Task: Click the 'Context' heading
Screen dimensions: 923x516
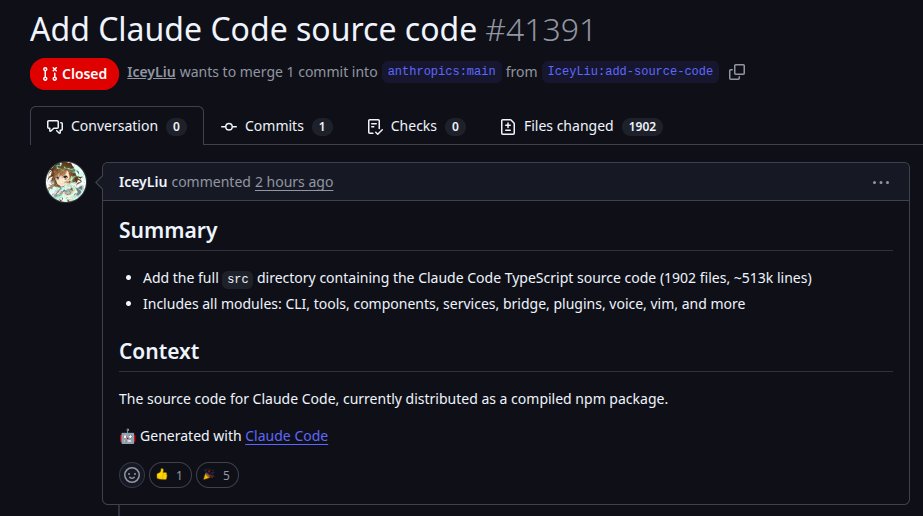Action: tap(159, 351)
